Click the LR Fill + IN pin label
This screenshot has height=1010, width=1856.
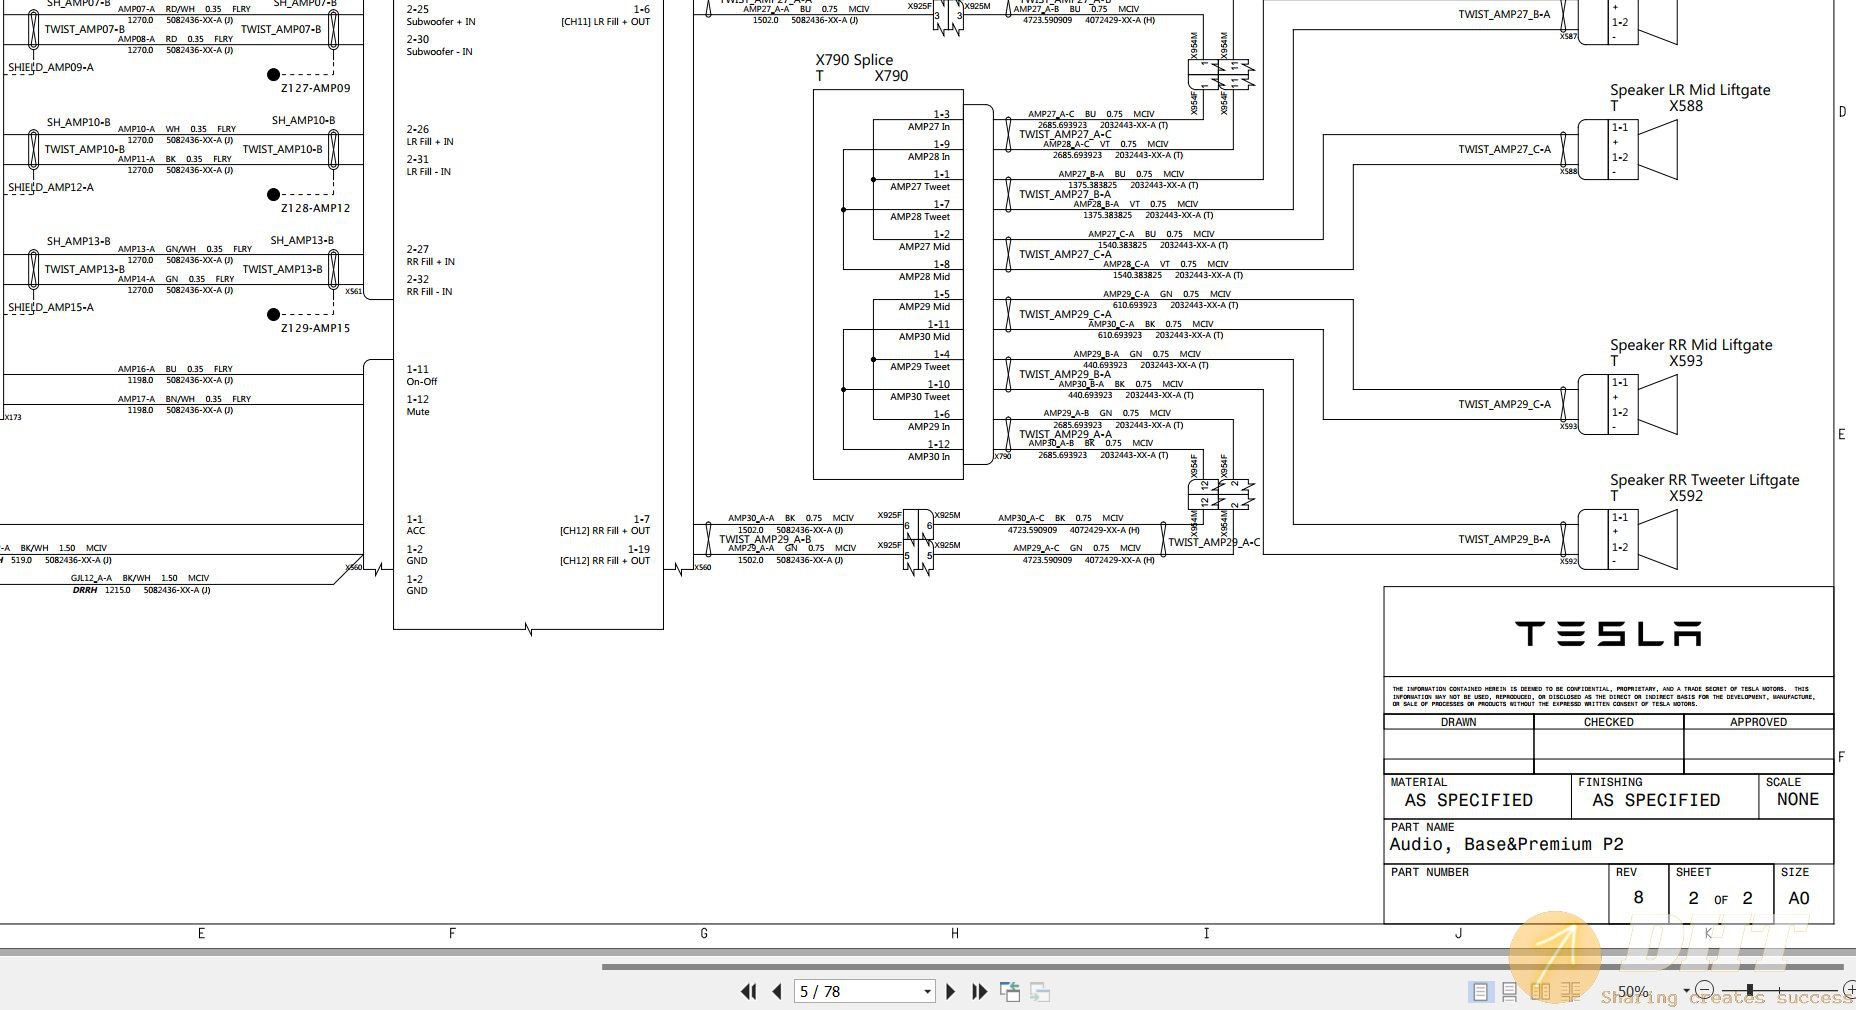click(x=430, y=141)
